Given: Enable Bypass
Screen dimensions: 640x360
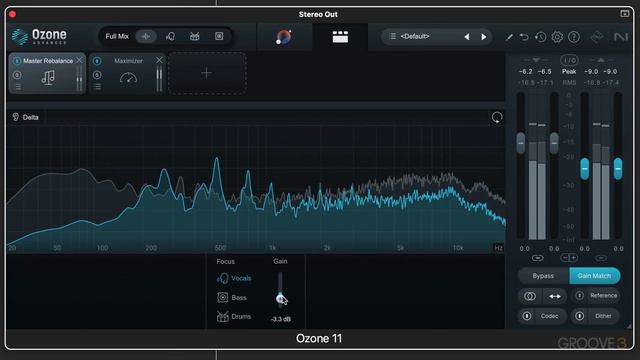Looking at the screenshot, I should (543, 276).
